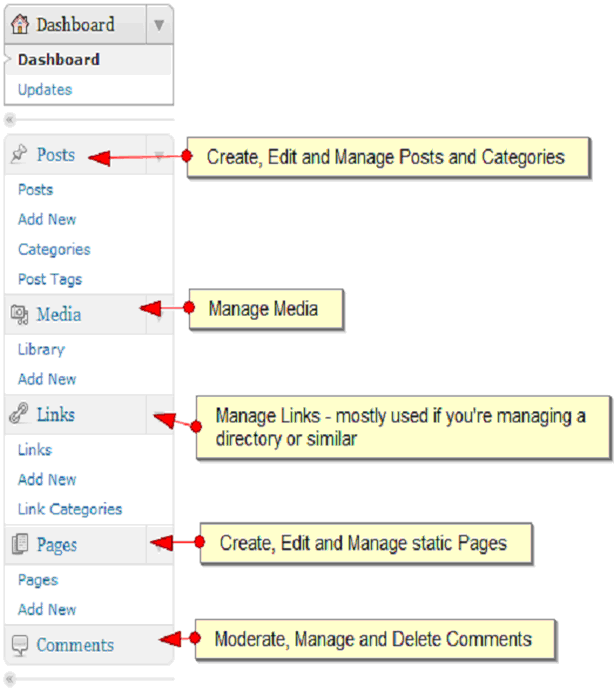This screenshot has height=693, width=615.
Task: Open the Link Categories page
Action: coord(70,509)
